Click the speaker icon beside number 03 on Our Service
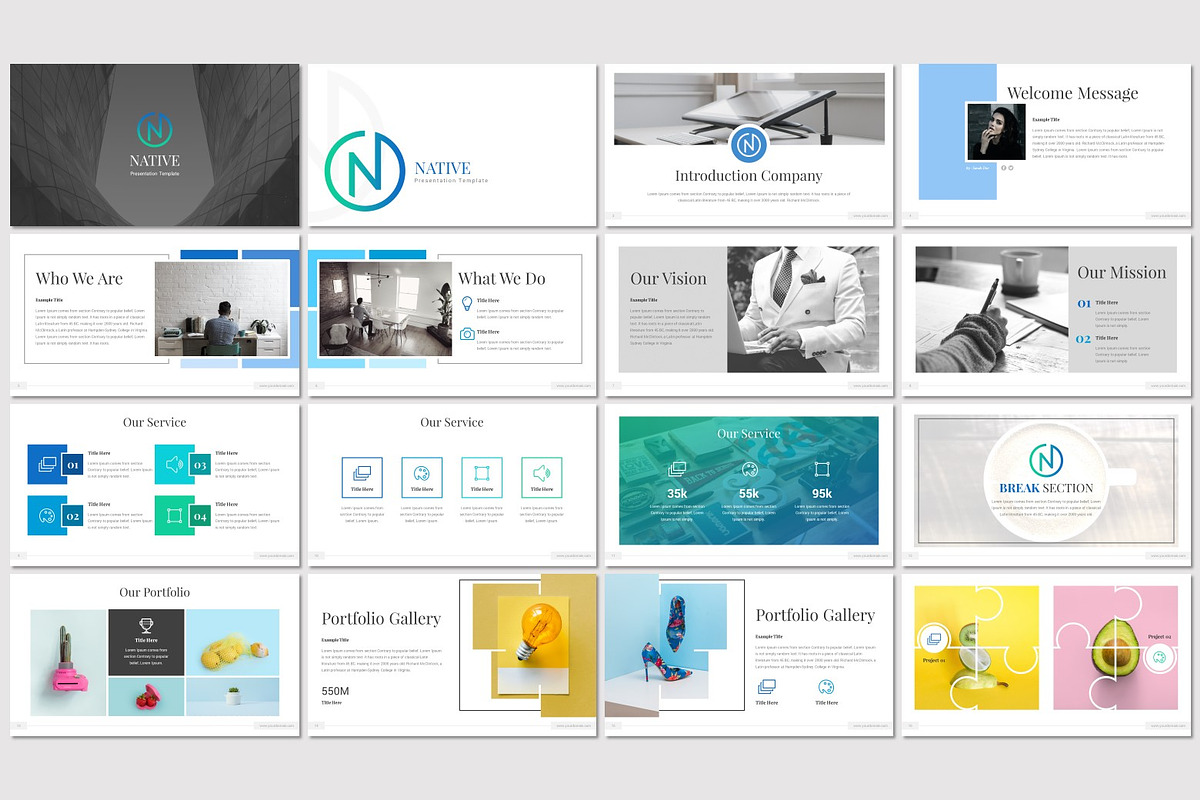The image size is (1200, 800). coord(173,464)
